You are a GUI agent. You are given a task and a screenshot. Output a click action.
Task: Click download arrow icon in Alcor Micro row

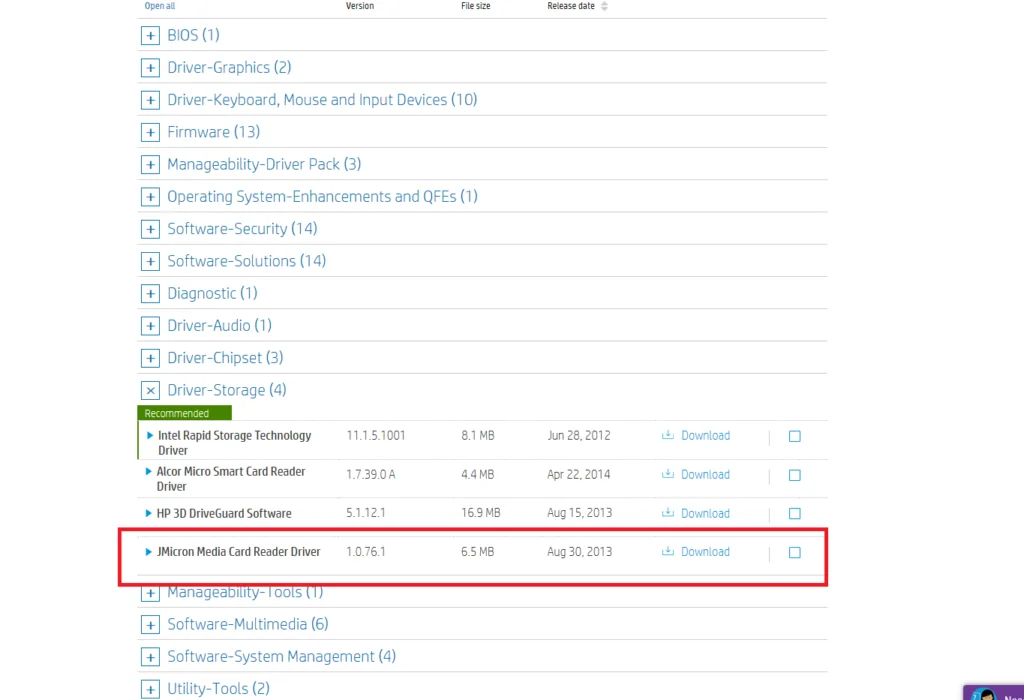(667, 474)
